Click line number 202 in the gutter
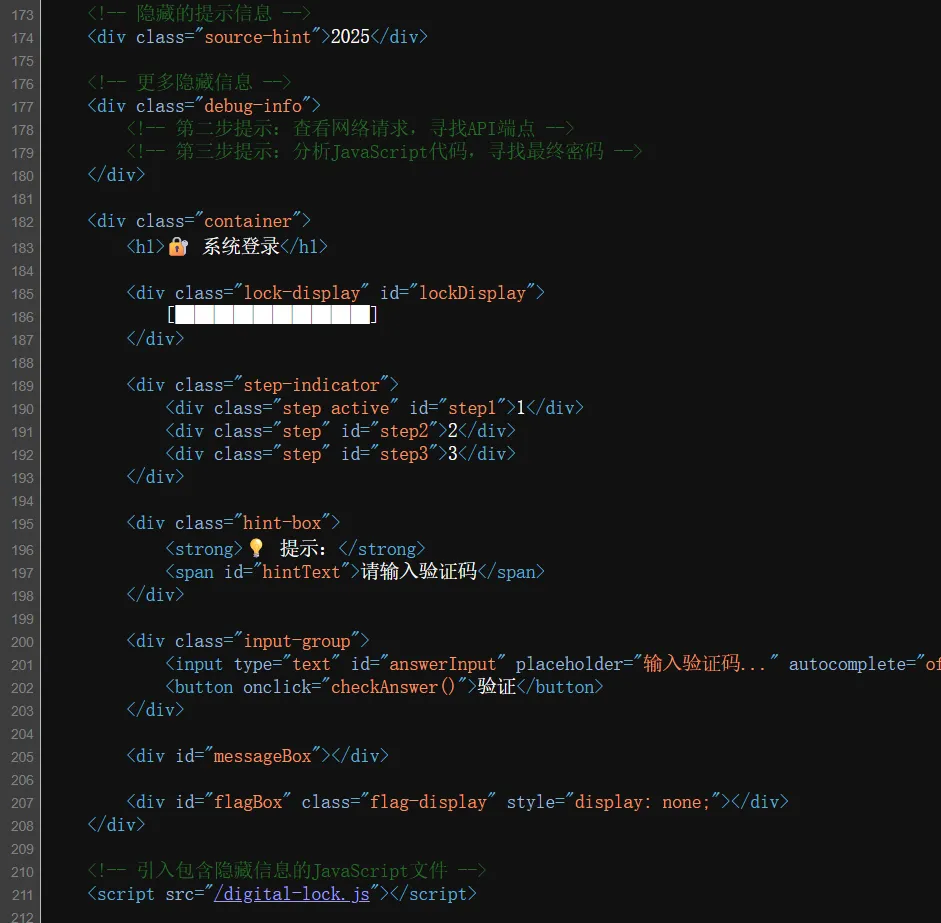This screenshot has width=941, height=923. 21,688
